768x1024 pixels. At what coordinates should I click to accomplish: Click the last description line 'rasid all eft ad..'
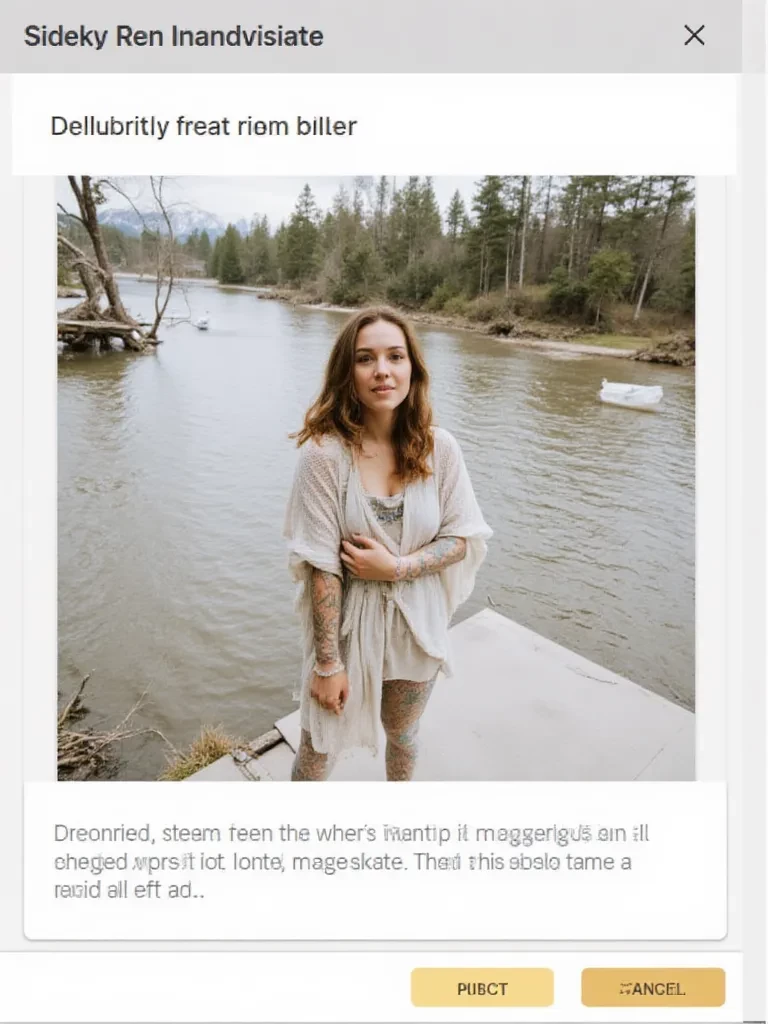pos(128,890)
